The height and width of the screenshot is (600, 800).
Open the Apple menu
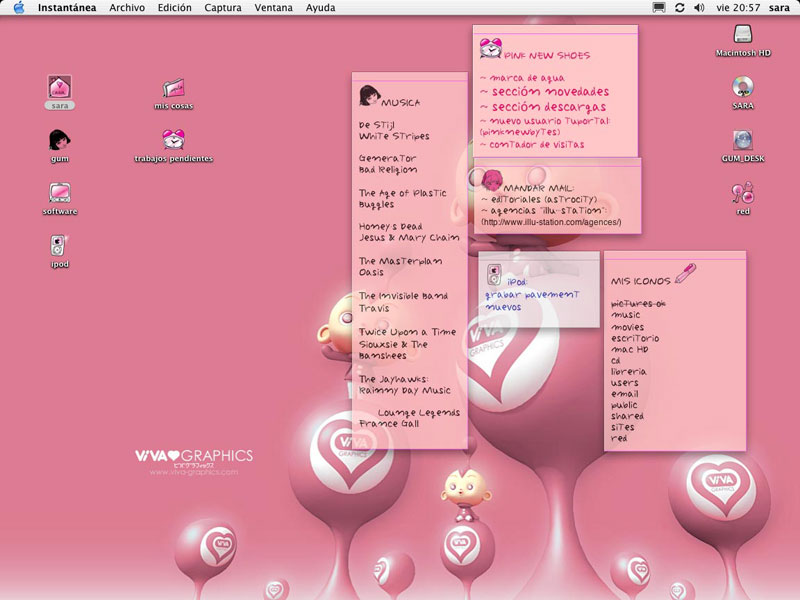pyautogui.click(x=18, y=7)
